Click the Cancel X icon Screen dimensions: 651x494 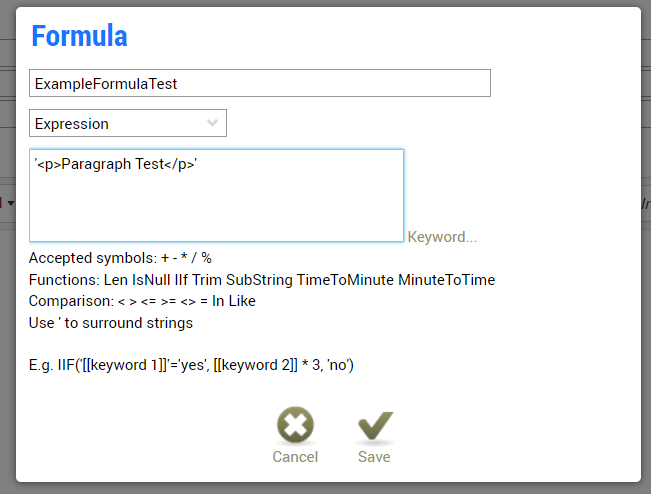click(x=295, y=426)
